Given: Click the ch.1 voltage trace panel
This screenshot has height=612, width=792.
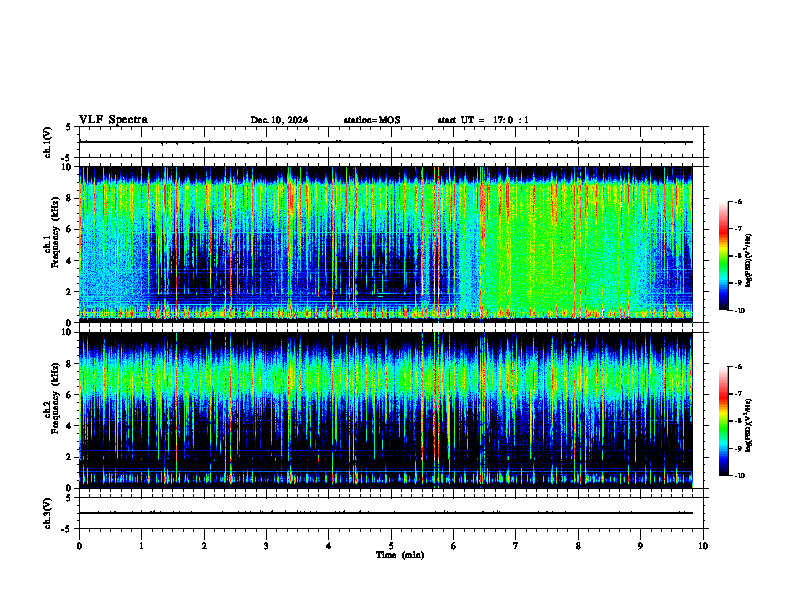Looking at the screenshot, I should pyautogui.click(x=391, y=142).
